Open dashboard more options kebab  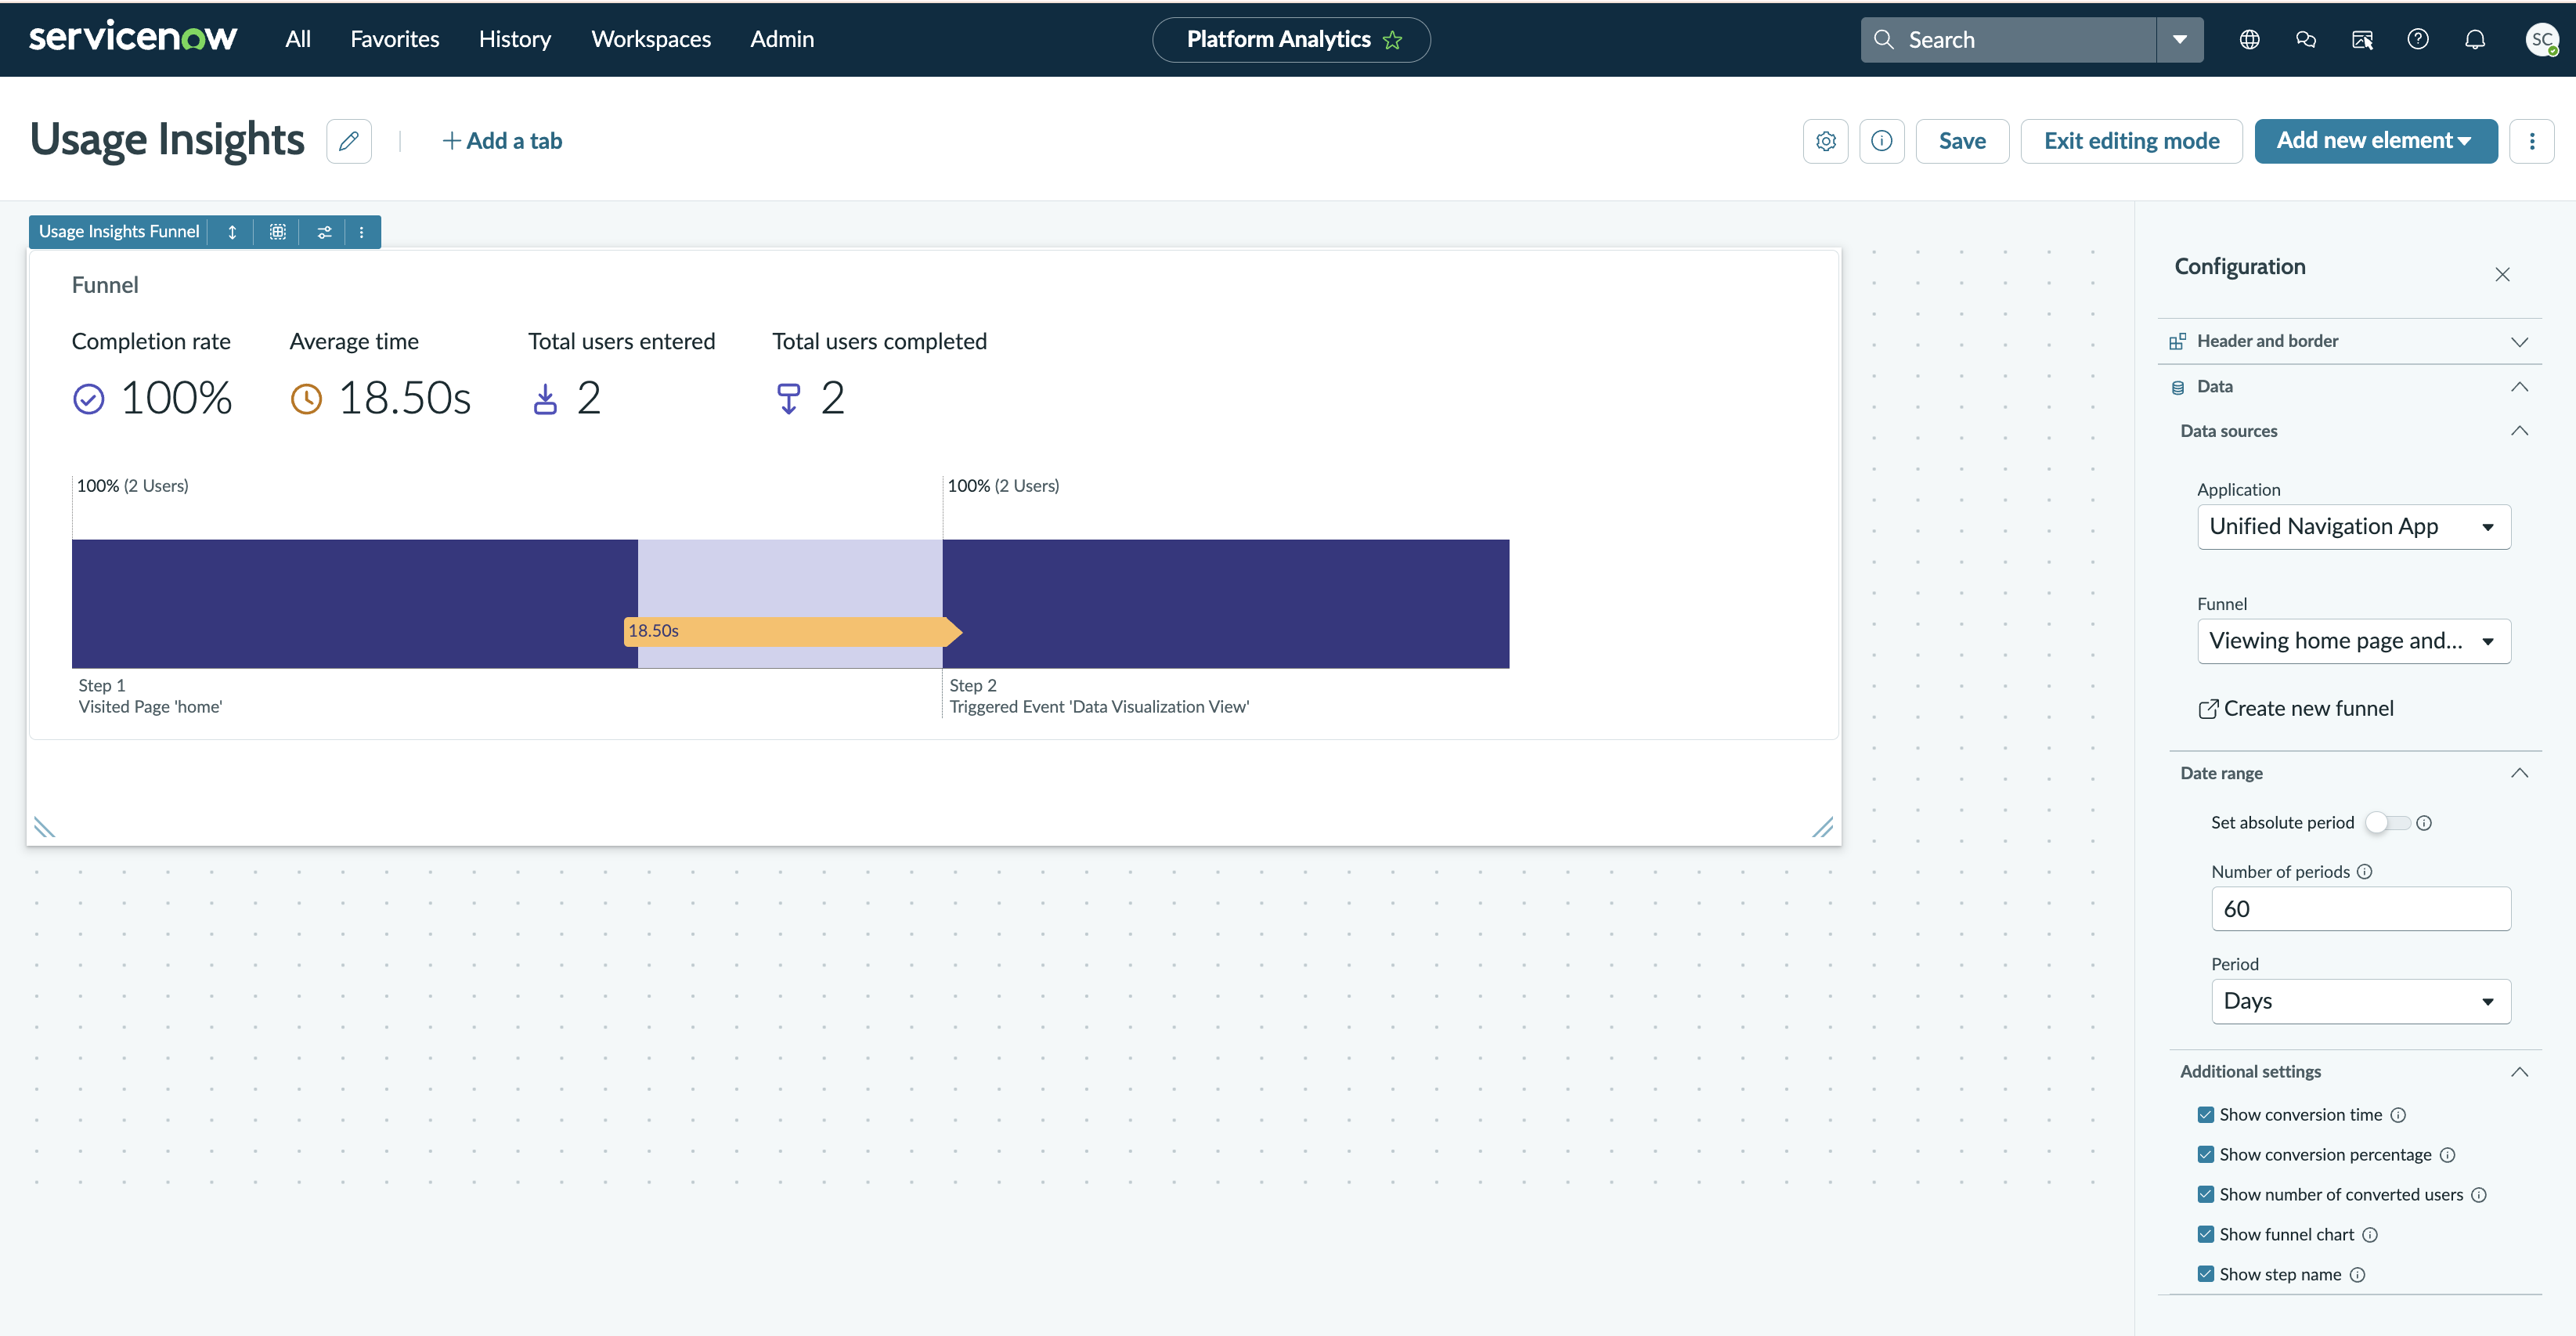[x=2532, y=141]
